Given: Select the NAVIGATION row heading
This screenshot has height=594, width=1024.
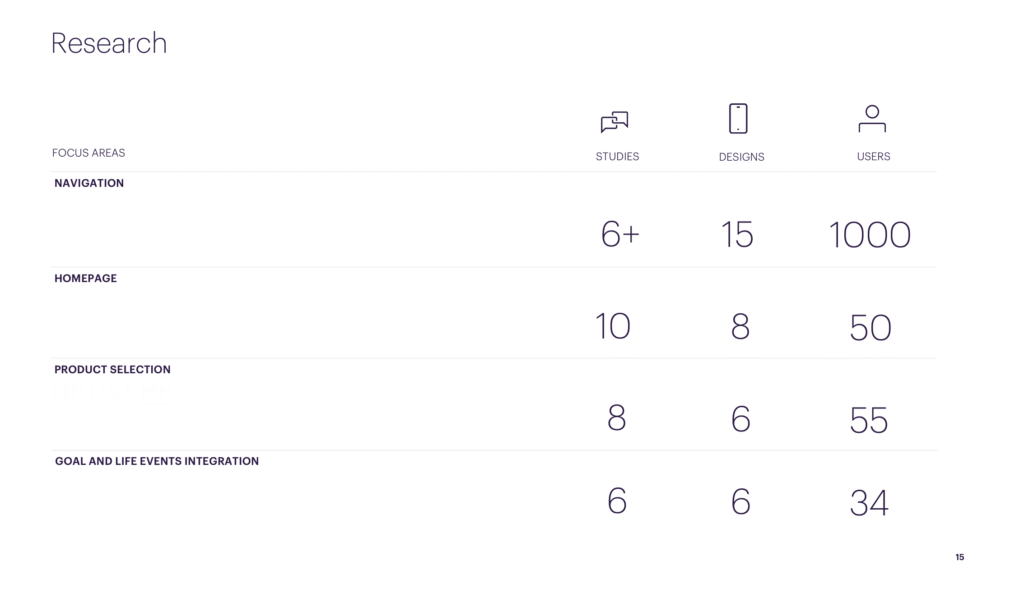Looking at the screenshot, I should coord(89,183).
